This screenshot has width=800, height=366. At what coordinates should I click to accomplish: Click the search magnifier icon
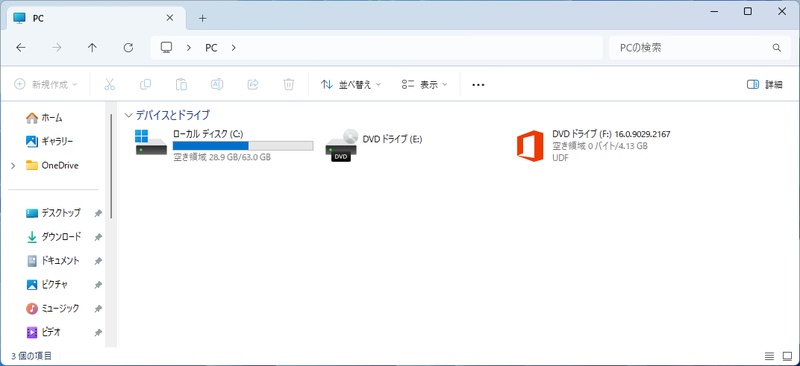coord(777,47)
